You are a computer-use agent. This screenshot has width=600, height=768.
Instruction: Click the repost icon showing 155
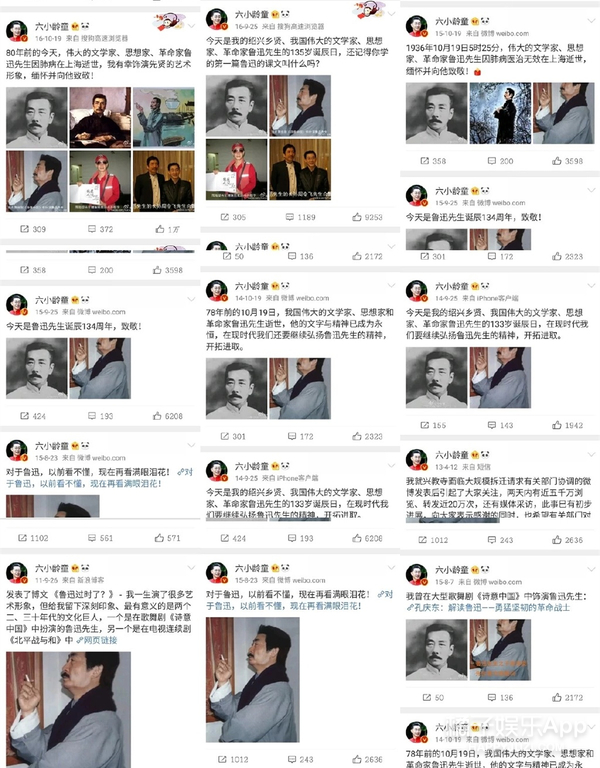point(425,425)
